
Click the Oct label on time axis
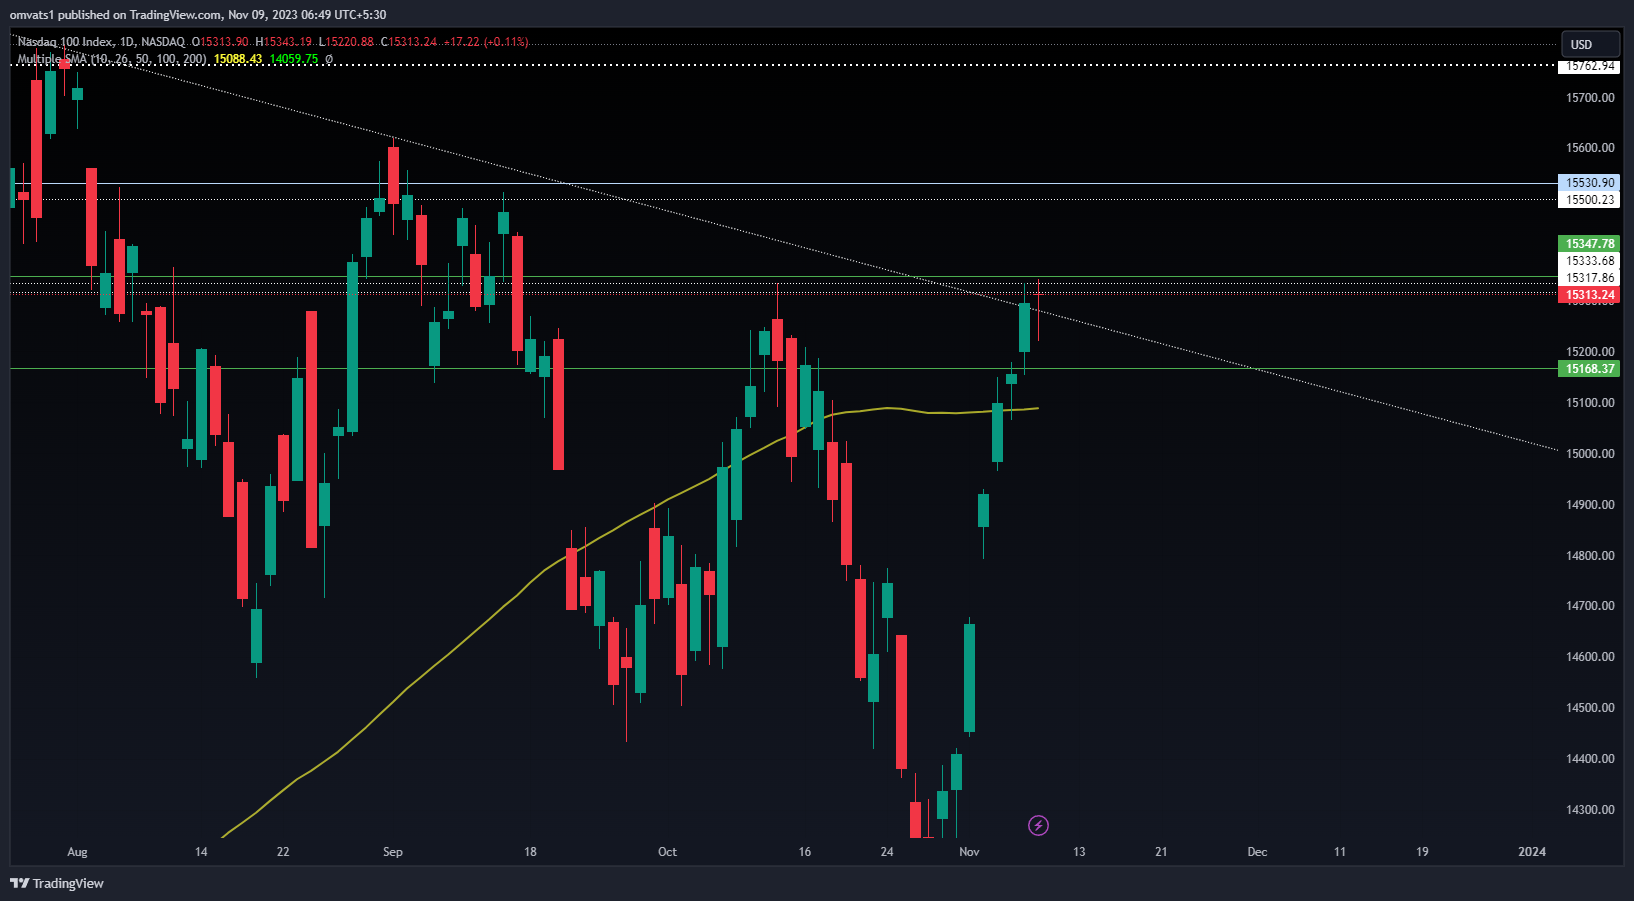667,852
